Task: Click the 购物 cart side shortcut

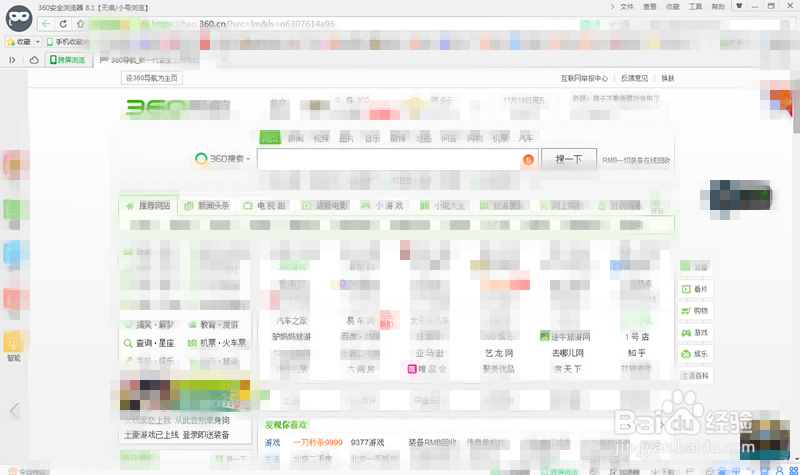Action: pyautogui.click(x=695, y=311)
